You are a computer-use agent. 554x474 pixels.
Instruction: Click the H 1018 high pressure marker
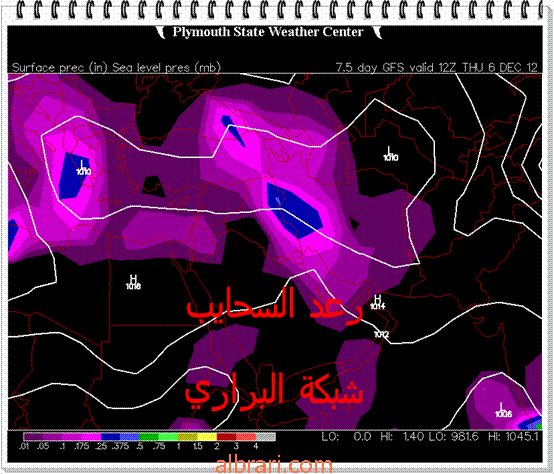click(133, 282)
